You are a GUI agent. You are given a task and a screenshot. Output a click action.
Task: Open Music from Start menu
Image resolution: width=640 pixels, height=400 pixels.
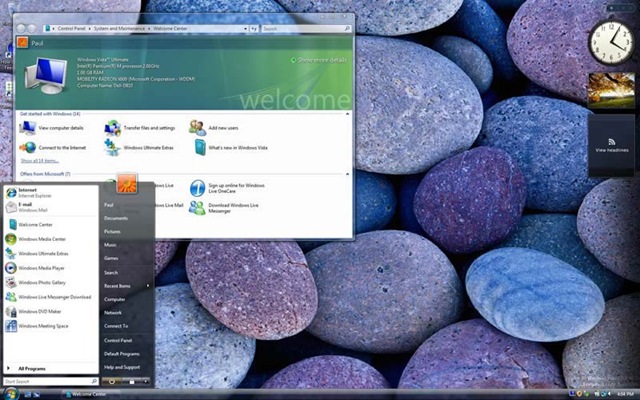click(110, 245)
